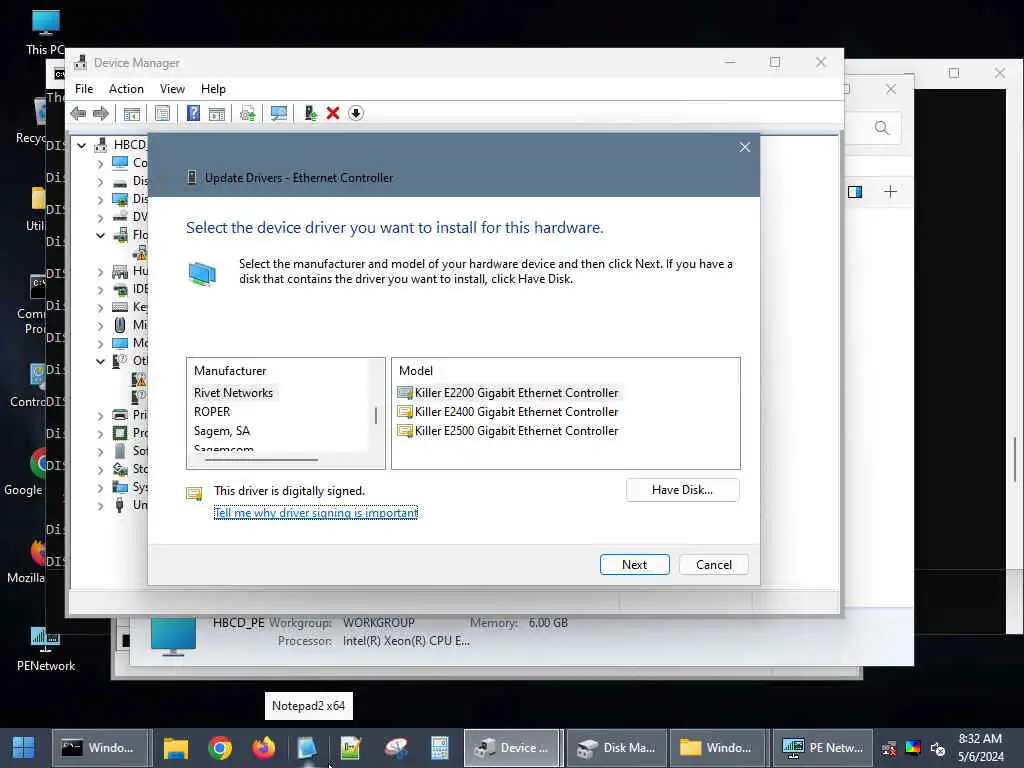Select Rivet Networks manufacturer
Image resolution: width=1024 pixels, height=768 pixels.
[233, 393]
